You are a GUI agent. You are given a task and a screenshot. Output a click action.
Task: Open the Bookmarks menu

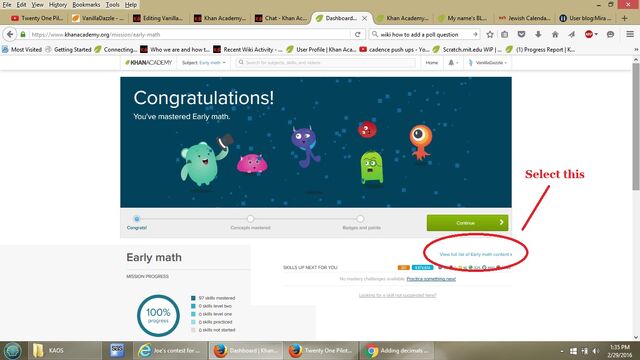click(86, 5)
